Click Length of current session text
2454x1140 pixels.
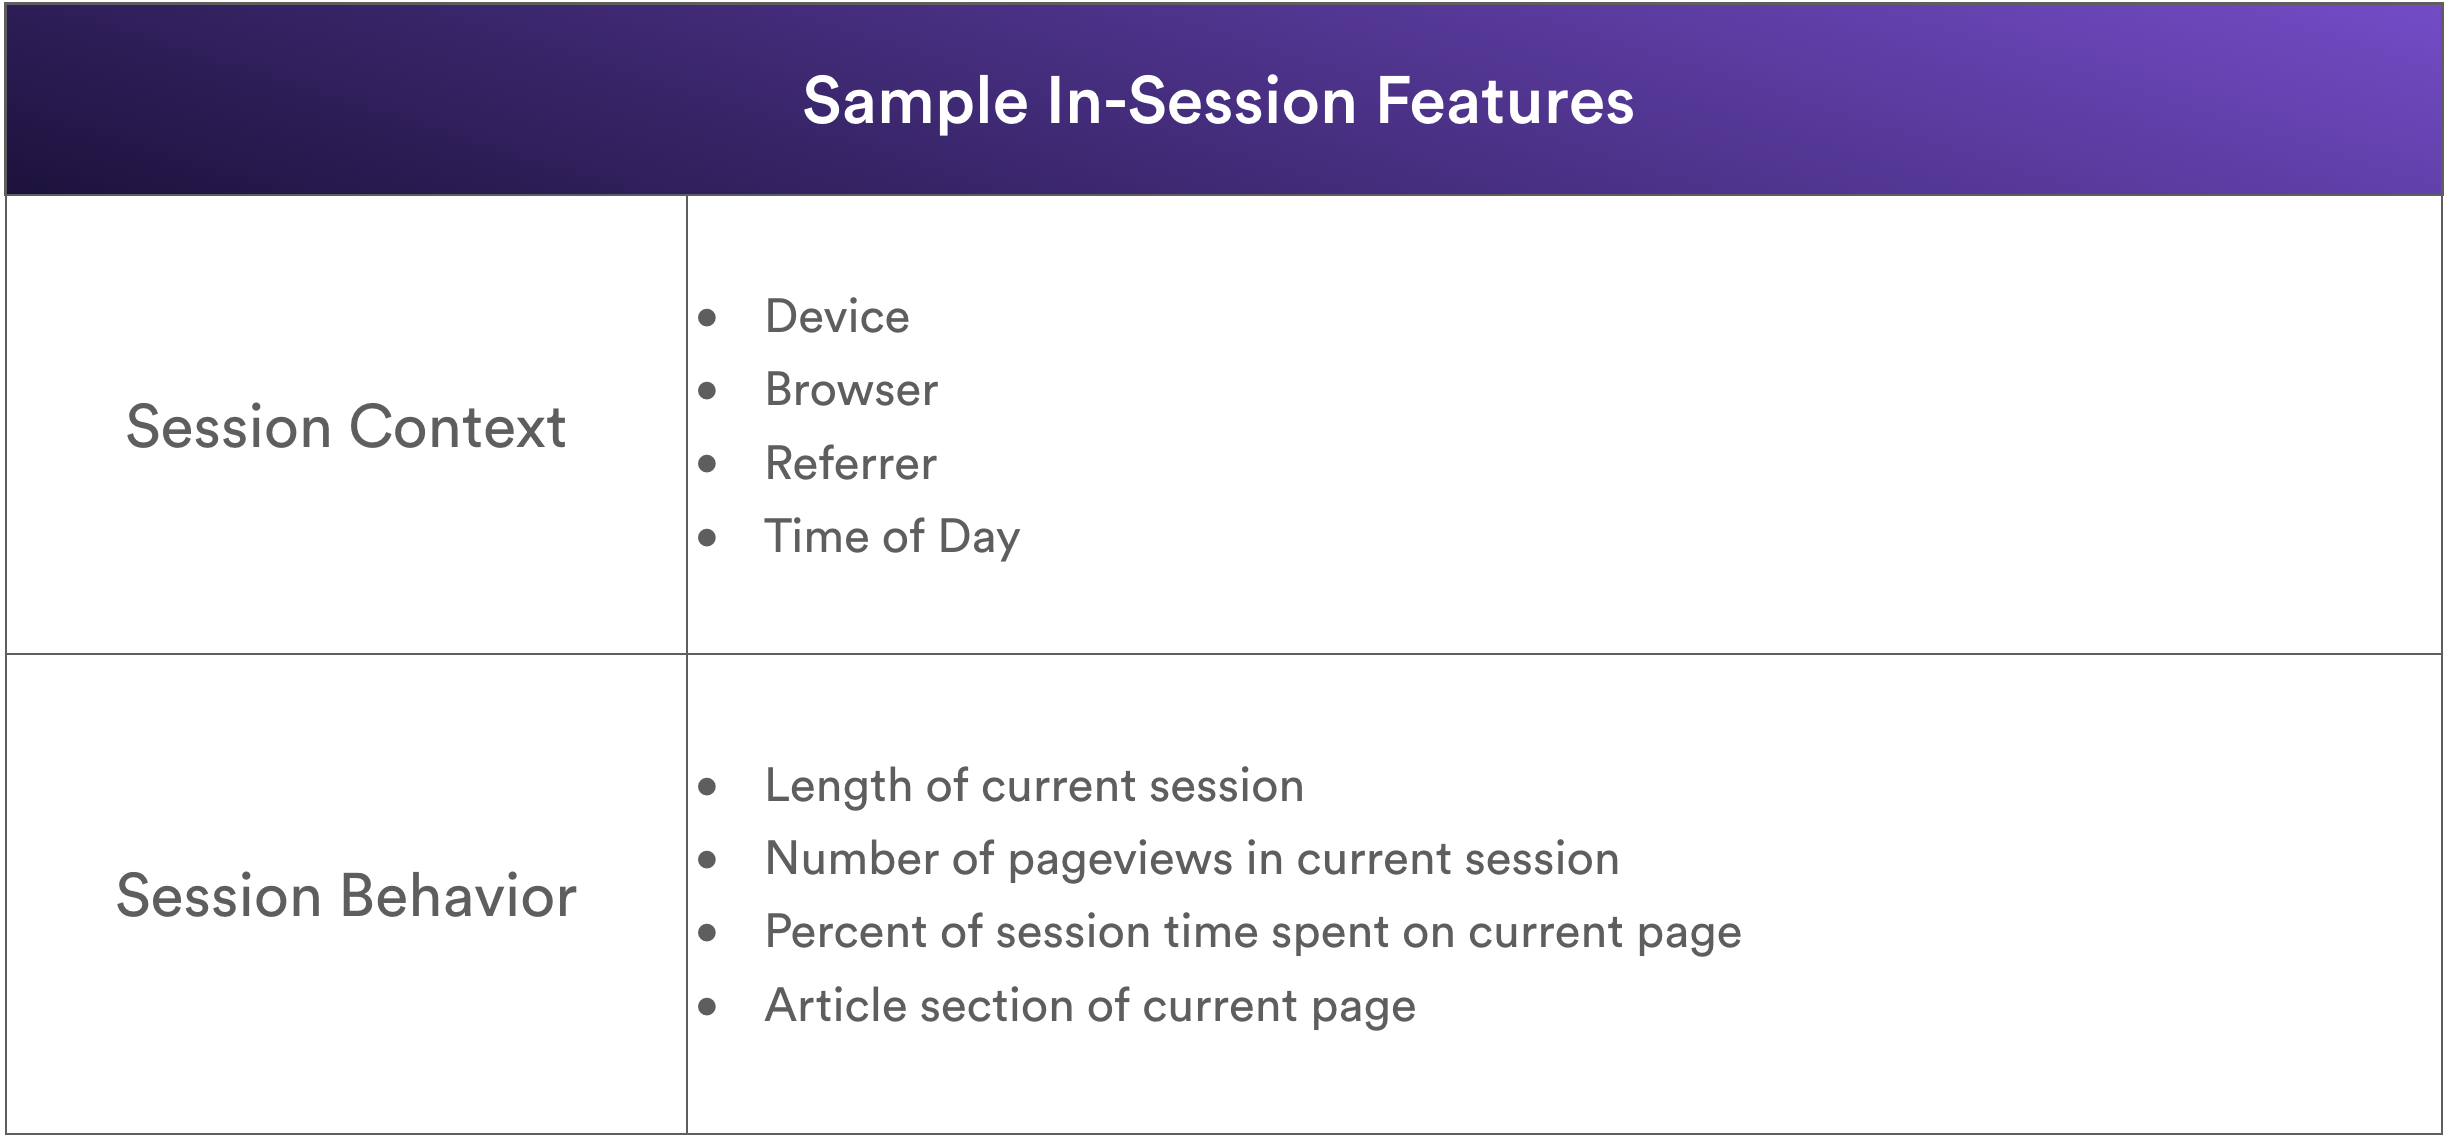pos(1034,786)
